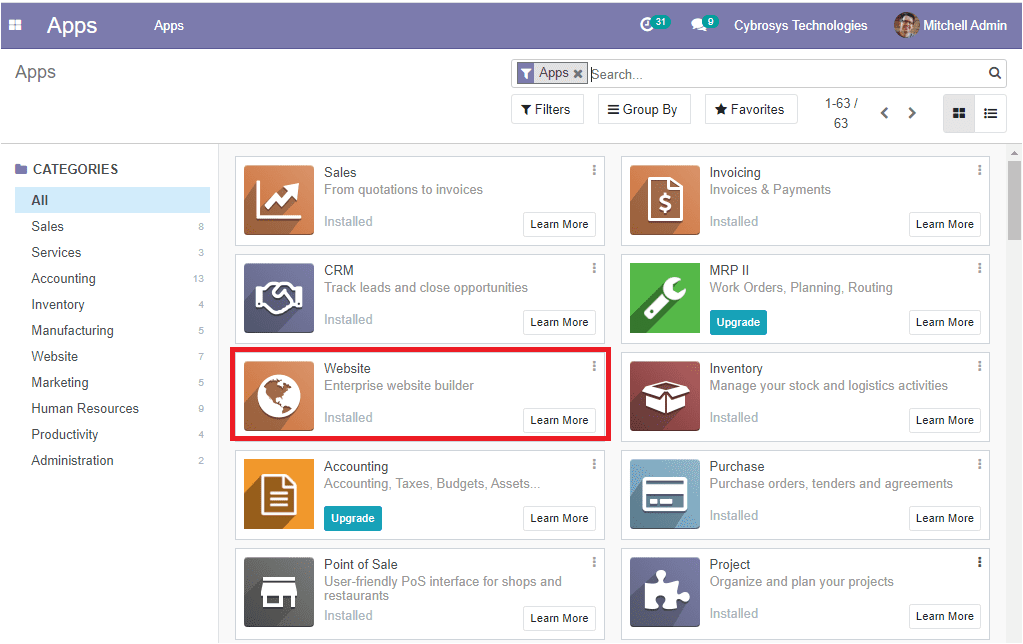This screenshot has height=644, width=1023.
Task: Open the home menu grid icon
Action: point(15,25)
